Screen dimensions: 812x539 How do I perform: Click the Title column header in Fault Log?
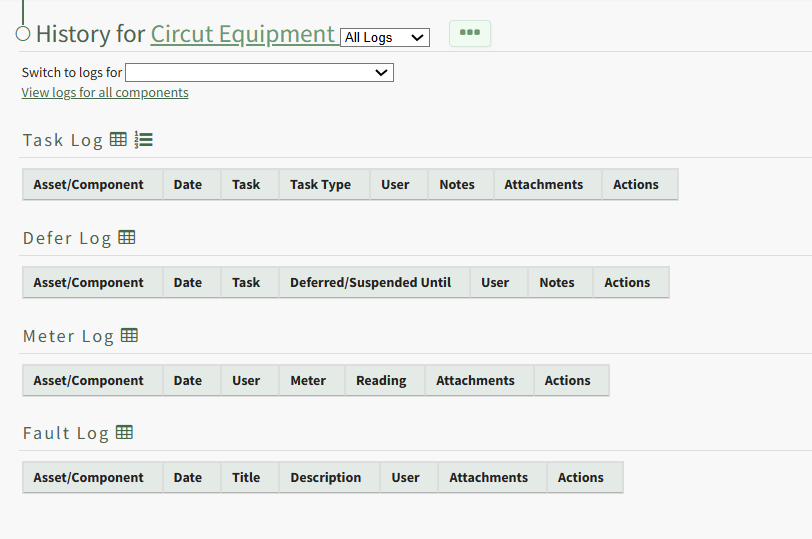[x=246, y=478]
